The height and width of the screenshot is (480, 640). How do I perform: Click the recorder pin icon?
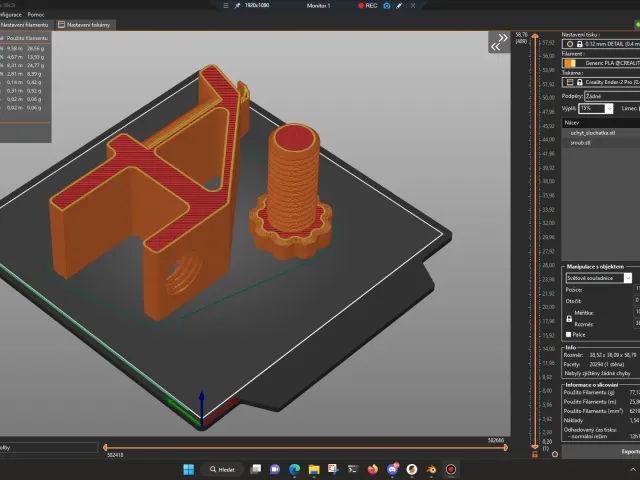tap(237, 6)
